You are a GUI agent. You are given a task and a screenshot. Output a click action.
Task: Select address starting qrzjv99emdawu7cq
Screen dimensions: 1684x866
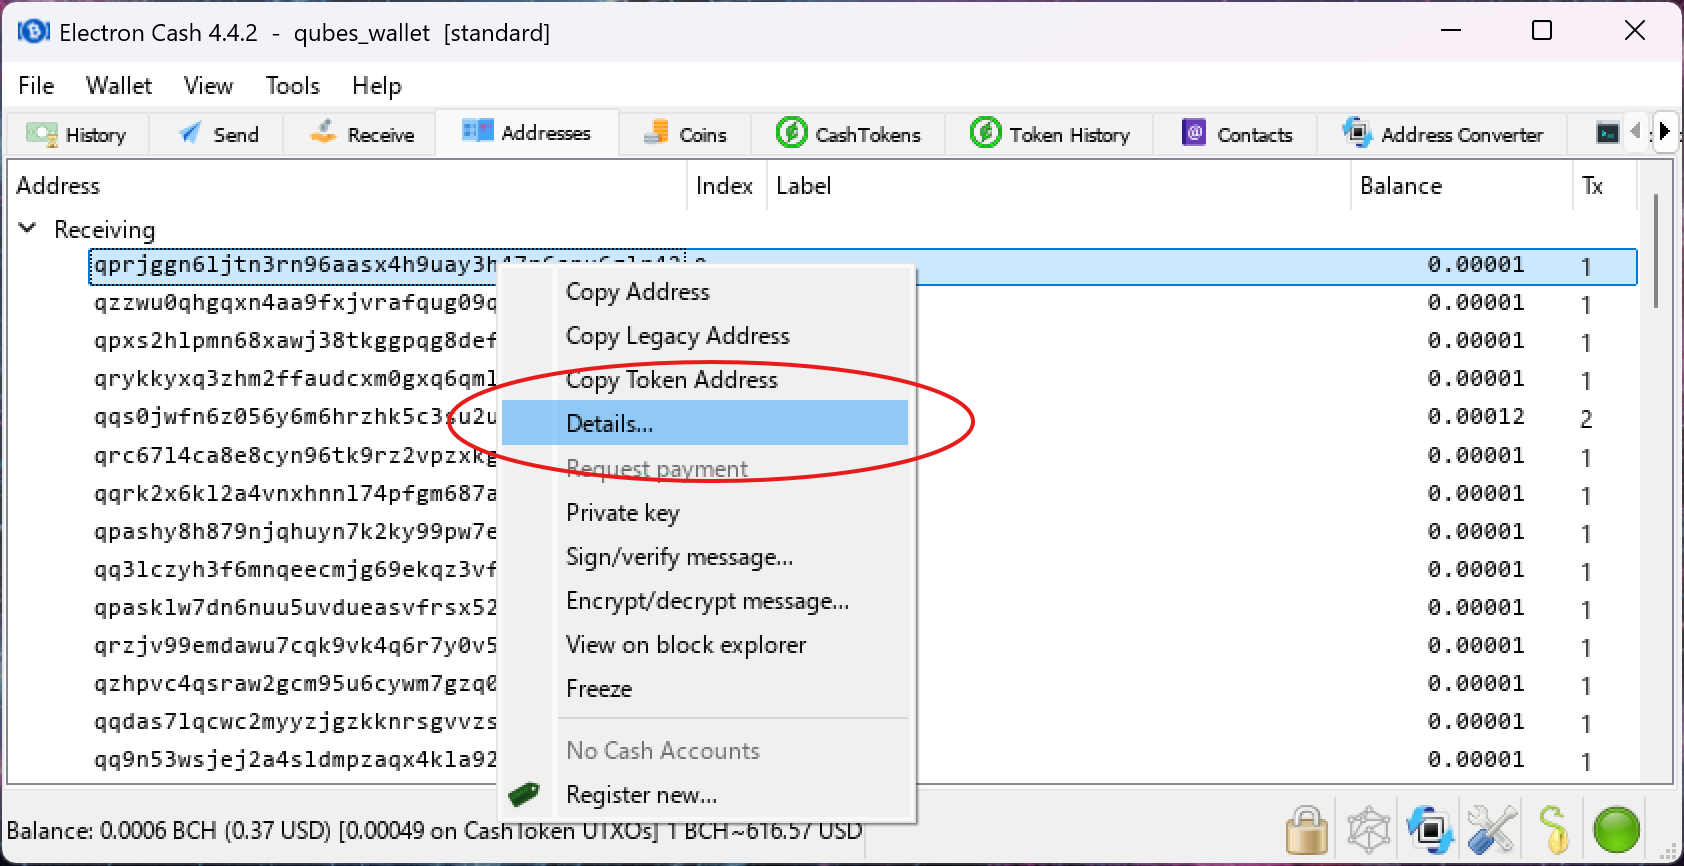[295, 645]
